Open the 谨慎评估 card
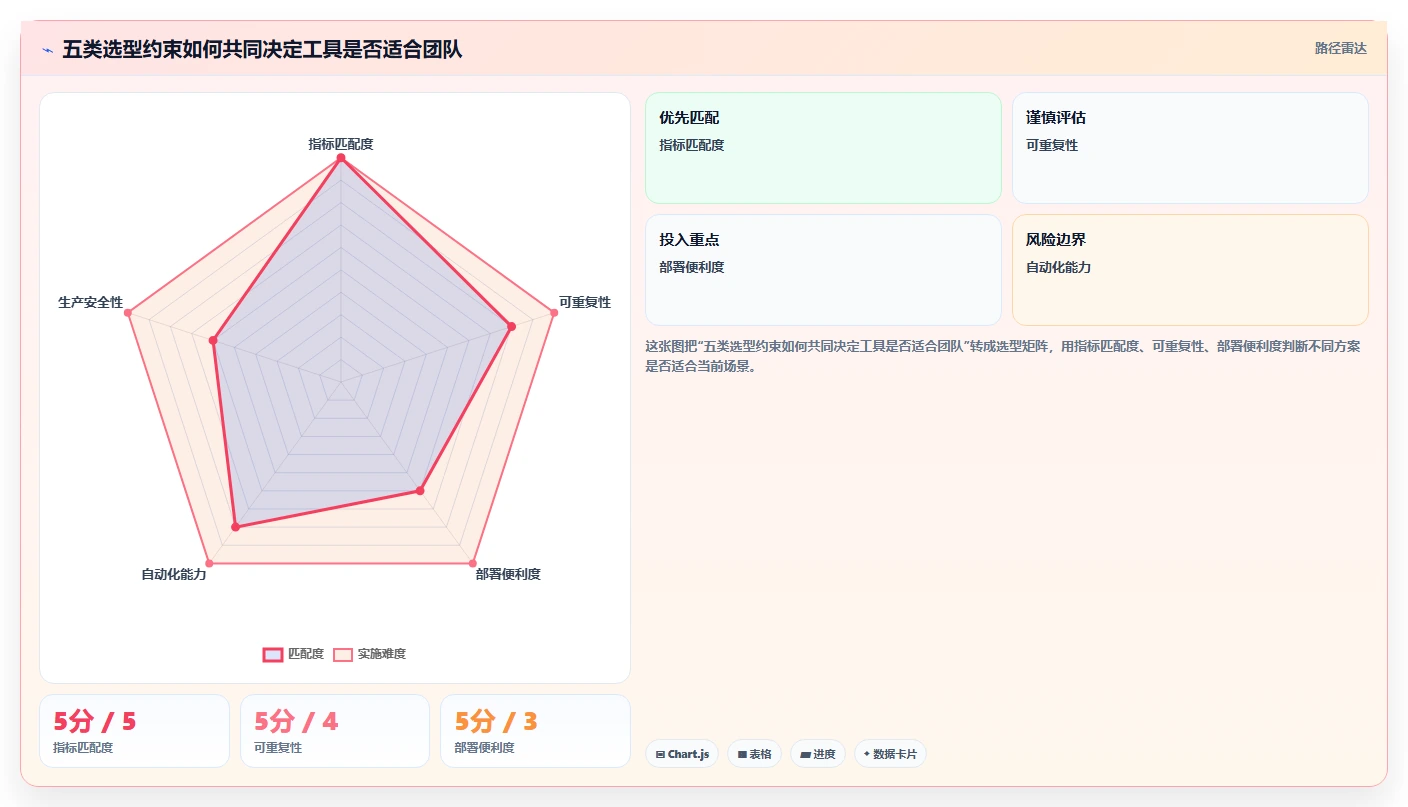The width and height of the screenshot is (1408, 807). [x=1190, y=148]
